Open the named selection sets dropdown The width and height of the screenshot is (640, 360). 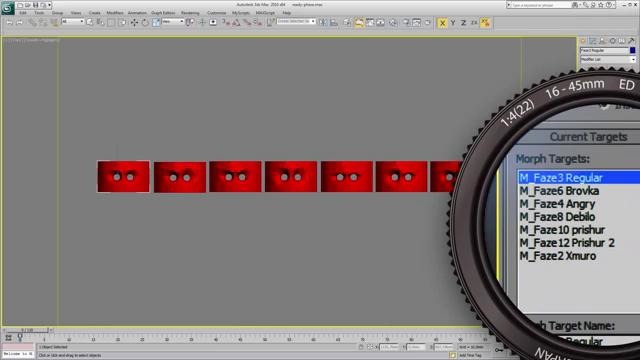tap(296, 21)
